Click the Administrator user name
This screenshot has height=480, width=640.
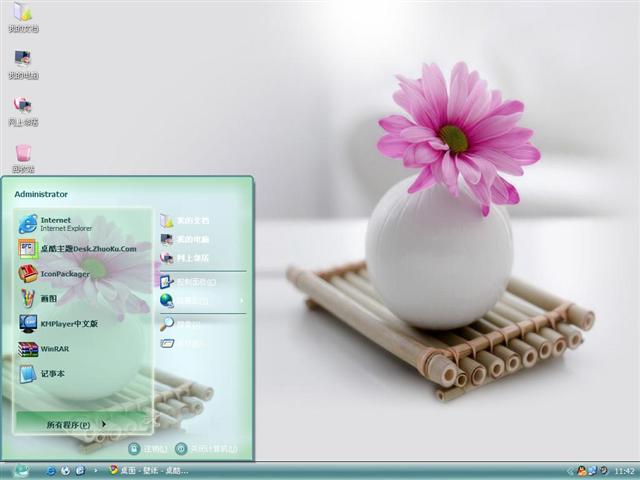41,194
